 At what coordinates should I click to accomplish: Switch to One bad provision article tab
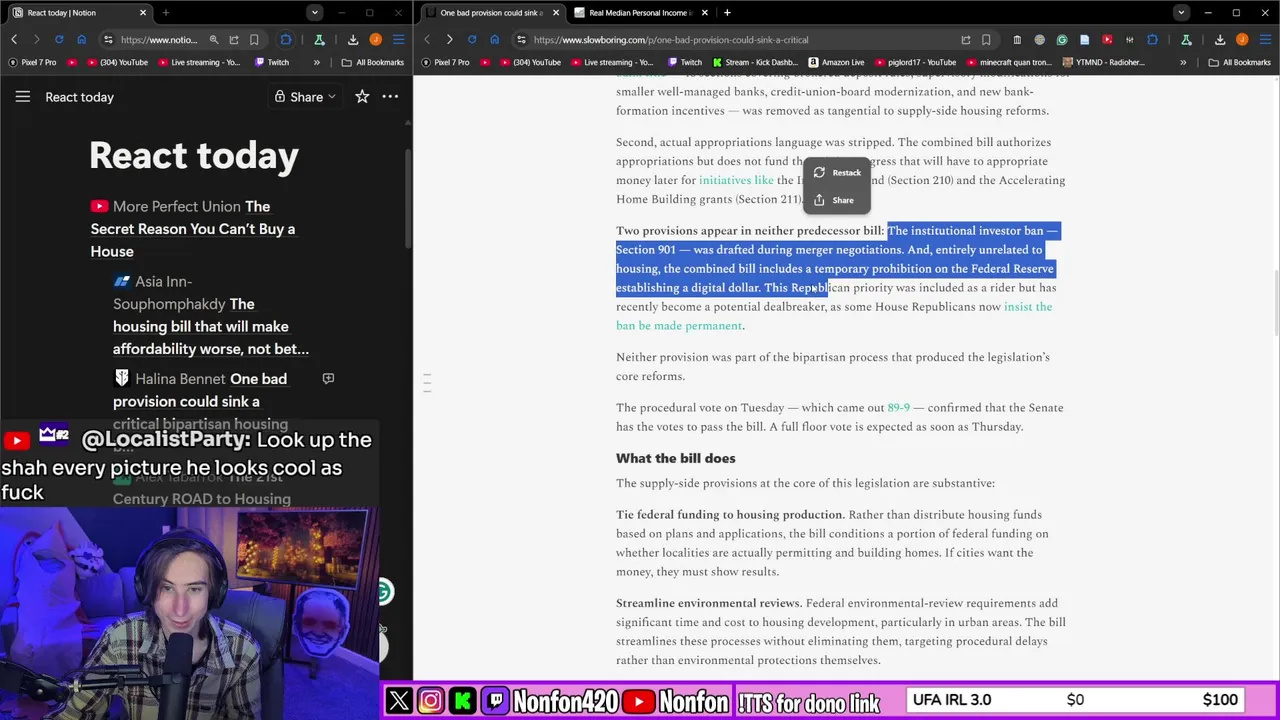pos(491,13)
